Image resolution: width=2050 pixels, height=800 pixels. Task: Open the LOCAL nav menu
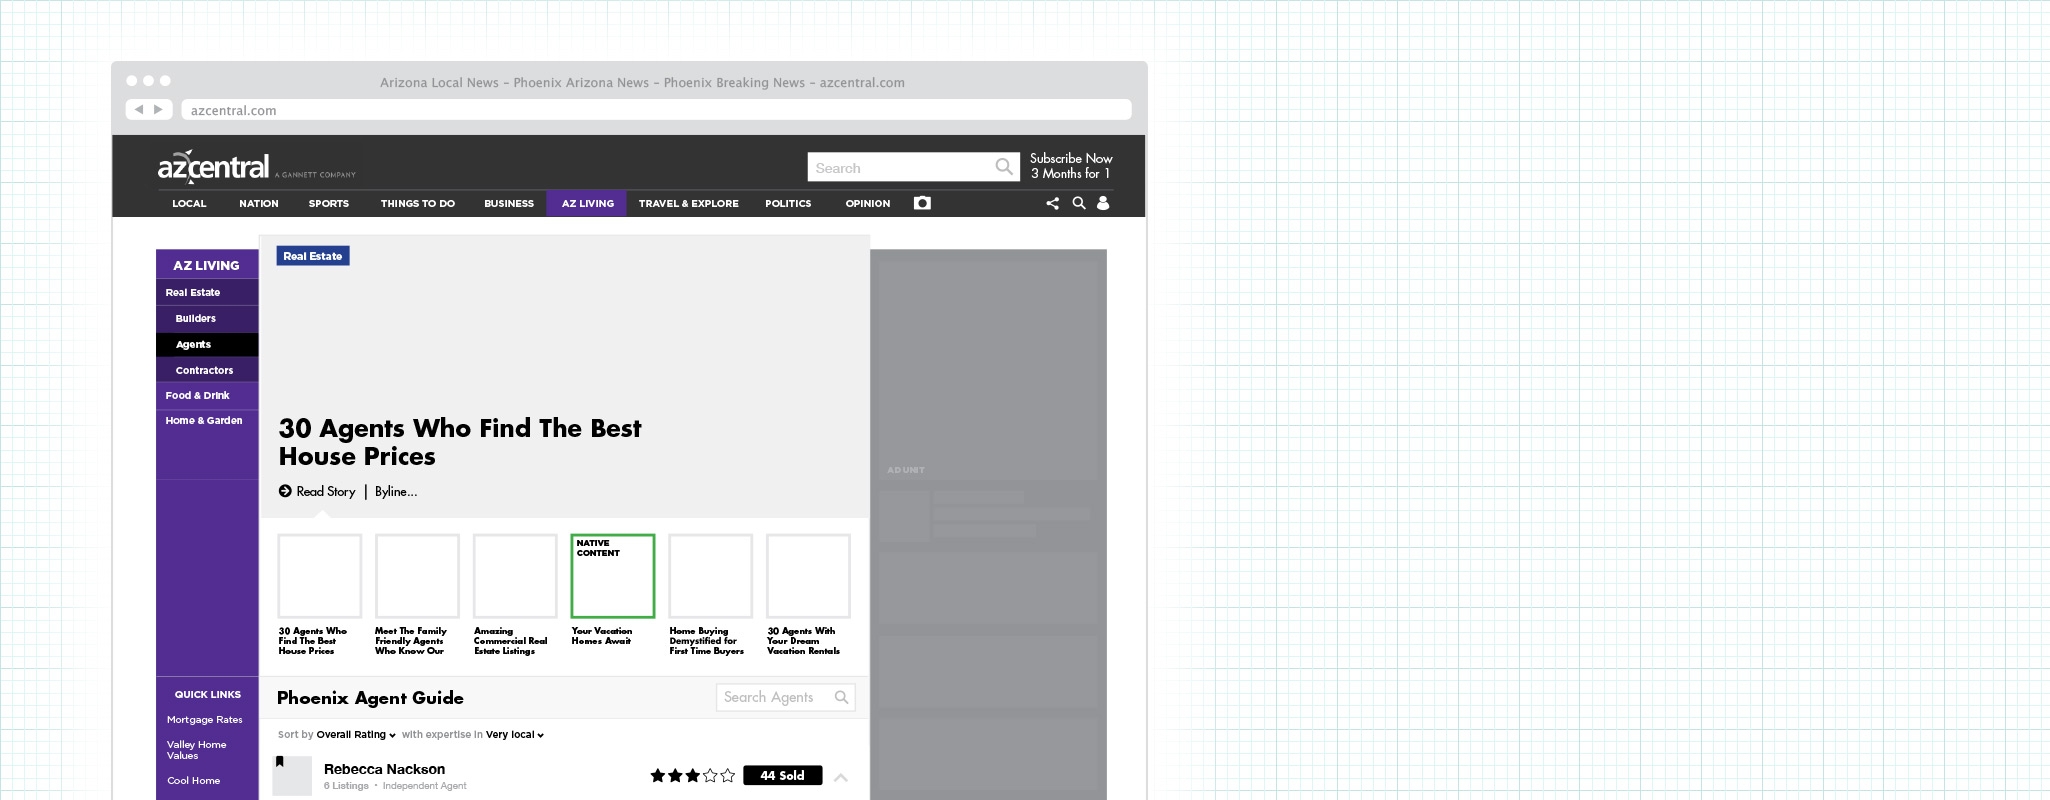(189, 203)
